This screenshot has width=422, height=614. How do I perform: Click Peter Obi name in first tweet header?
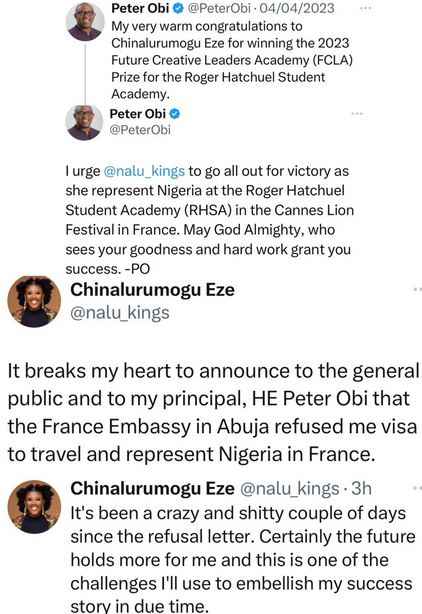tap(140, 8)
